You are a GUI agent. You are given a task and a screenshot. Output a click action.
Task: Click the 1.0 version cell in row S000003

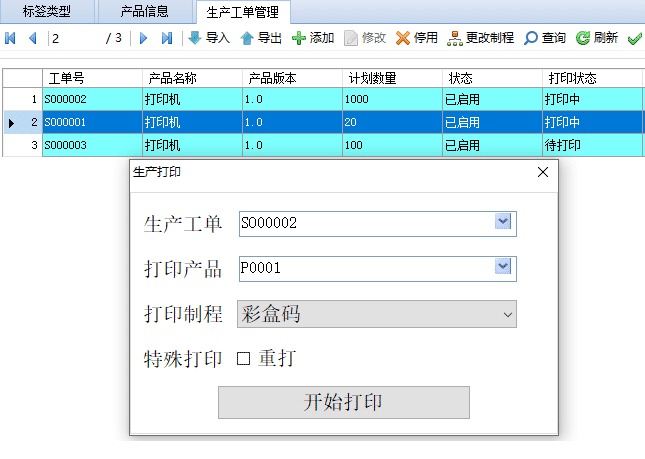coord(292,145)
